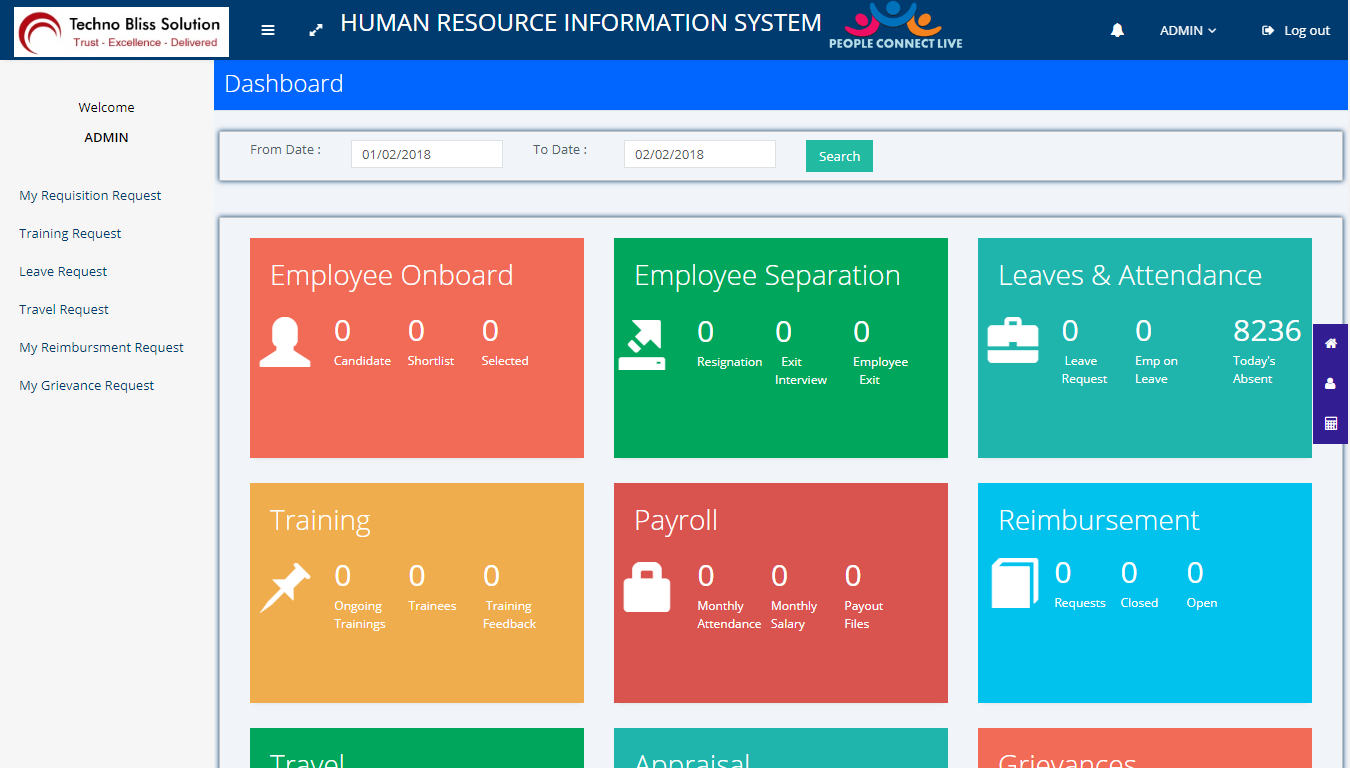Click the user icon on right panel
Image resolution: width=1350 pixels, height=768 pixels.
pos(1331,384)
